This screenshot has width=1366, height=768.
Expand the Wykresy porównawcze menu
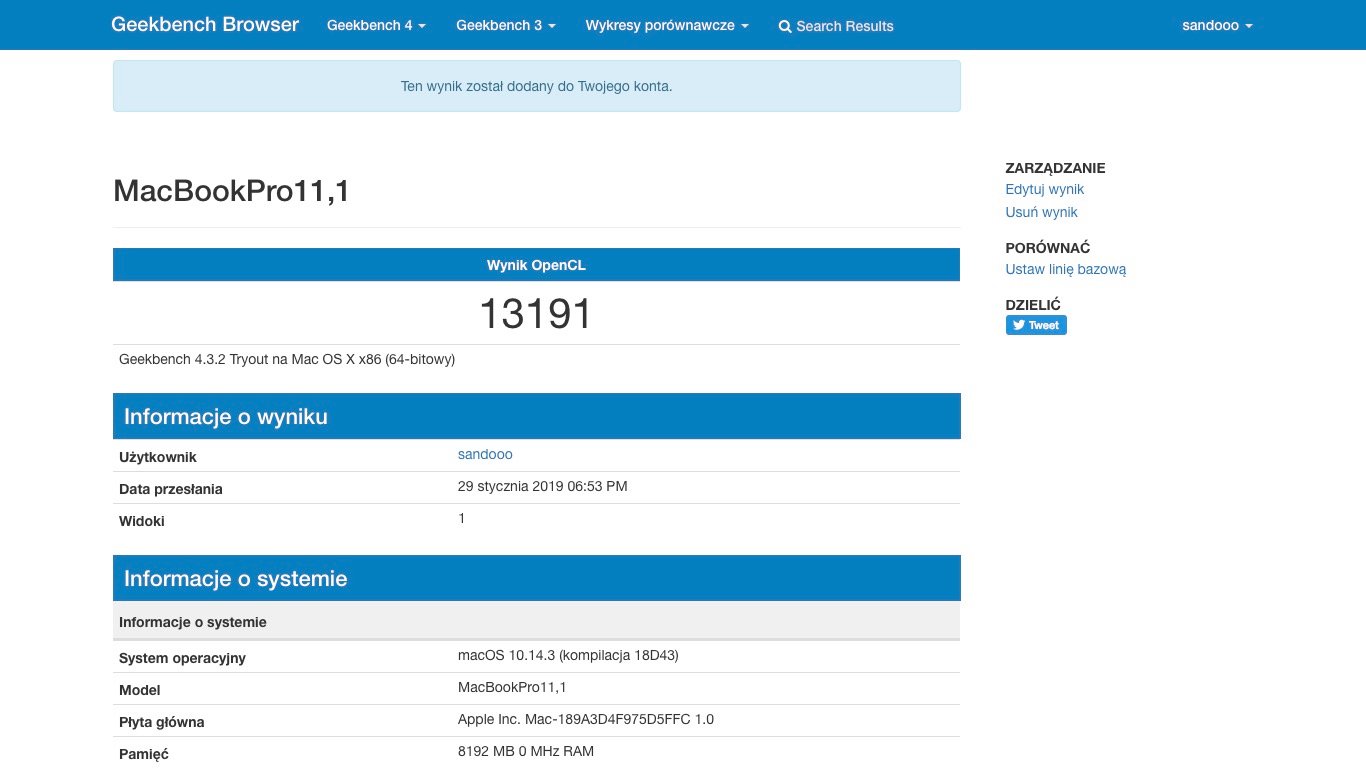tap(667, 25)
